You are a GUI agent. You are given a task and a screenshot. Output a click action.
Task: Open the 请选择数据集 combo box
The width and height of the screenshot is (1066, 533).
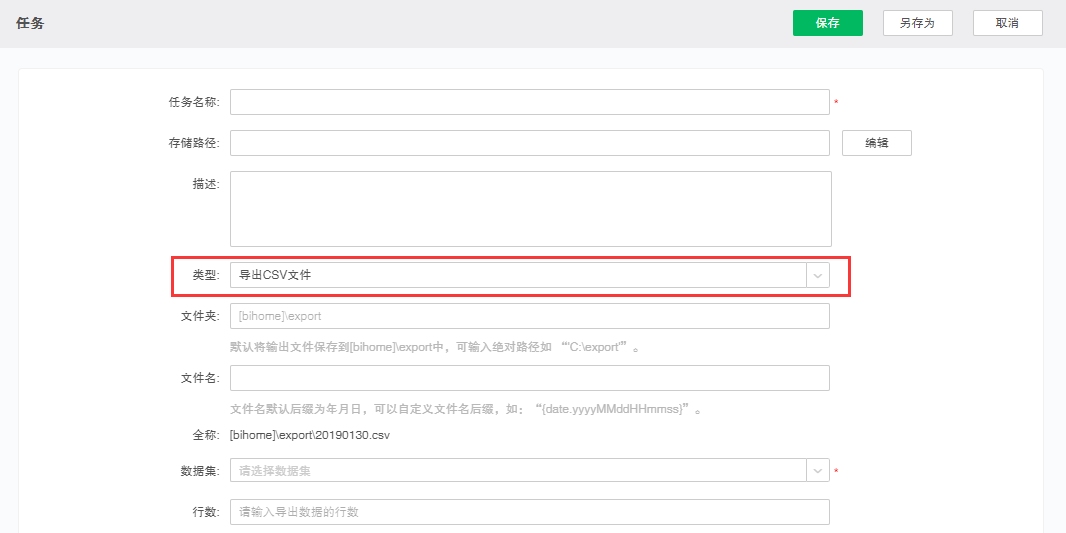(x=518, y=470)
